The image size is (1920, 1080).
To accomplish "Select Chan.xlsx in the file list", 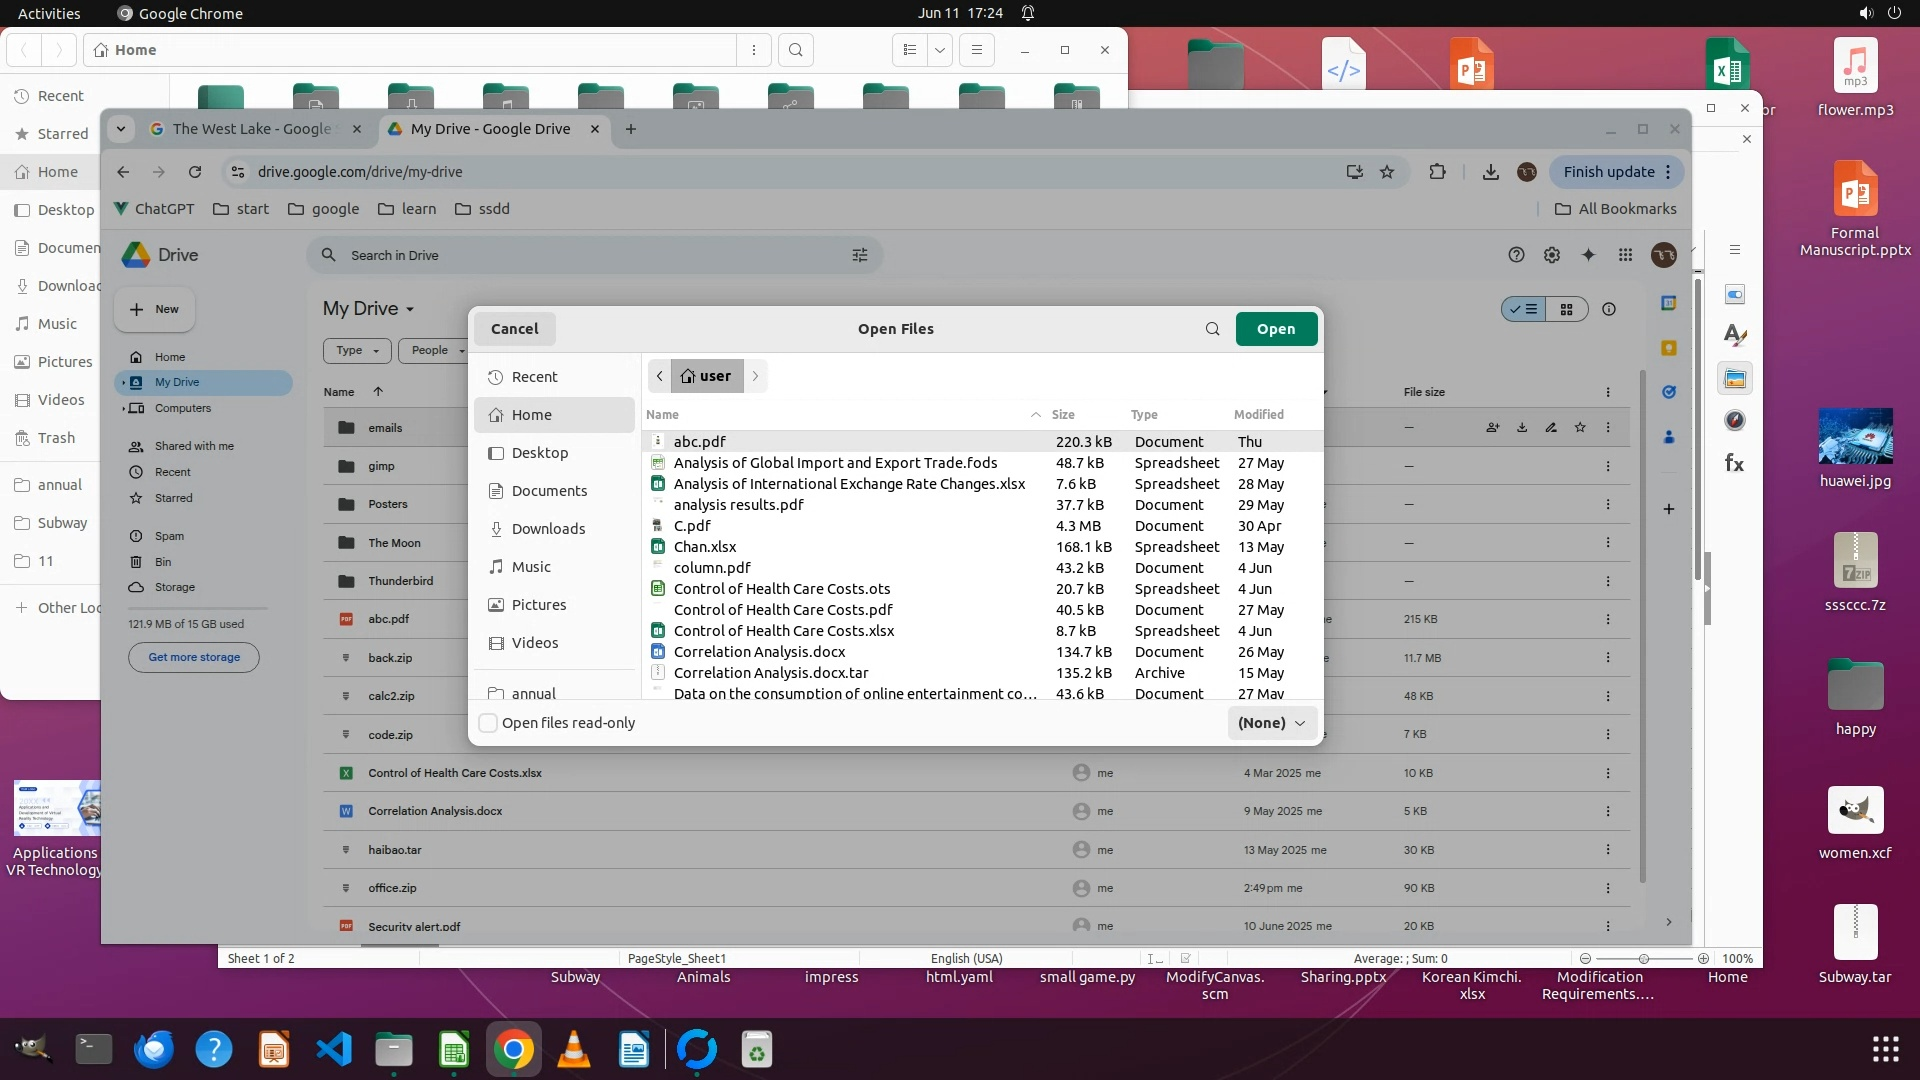I will click(x=705, y=547).
